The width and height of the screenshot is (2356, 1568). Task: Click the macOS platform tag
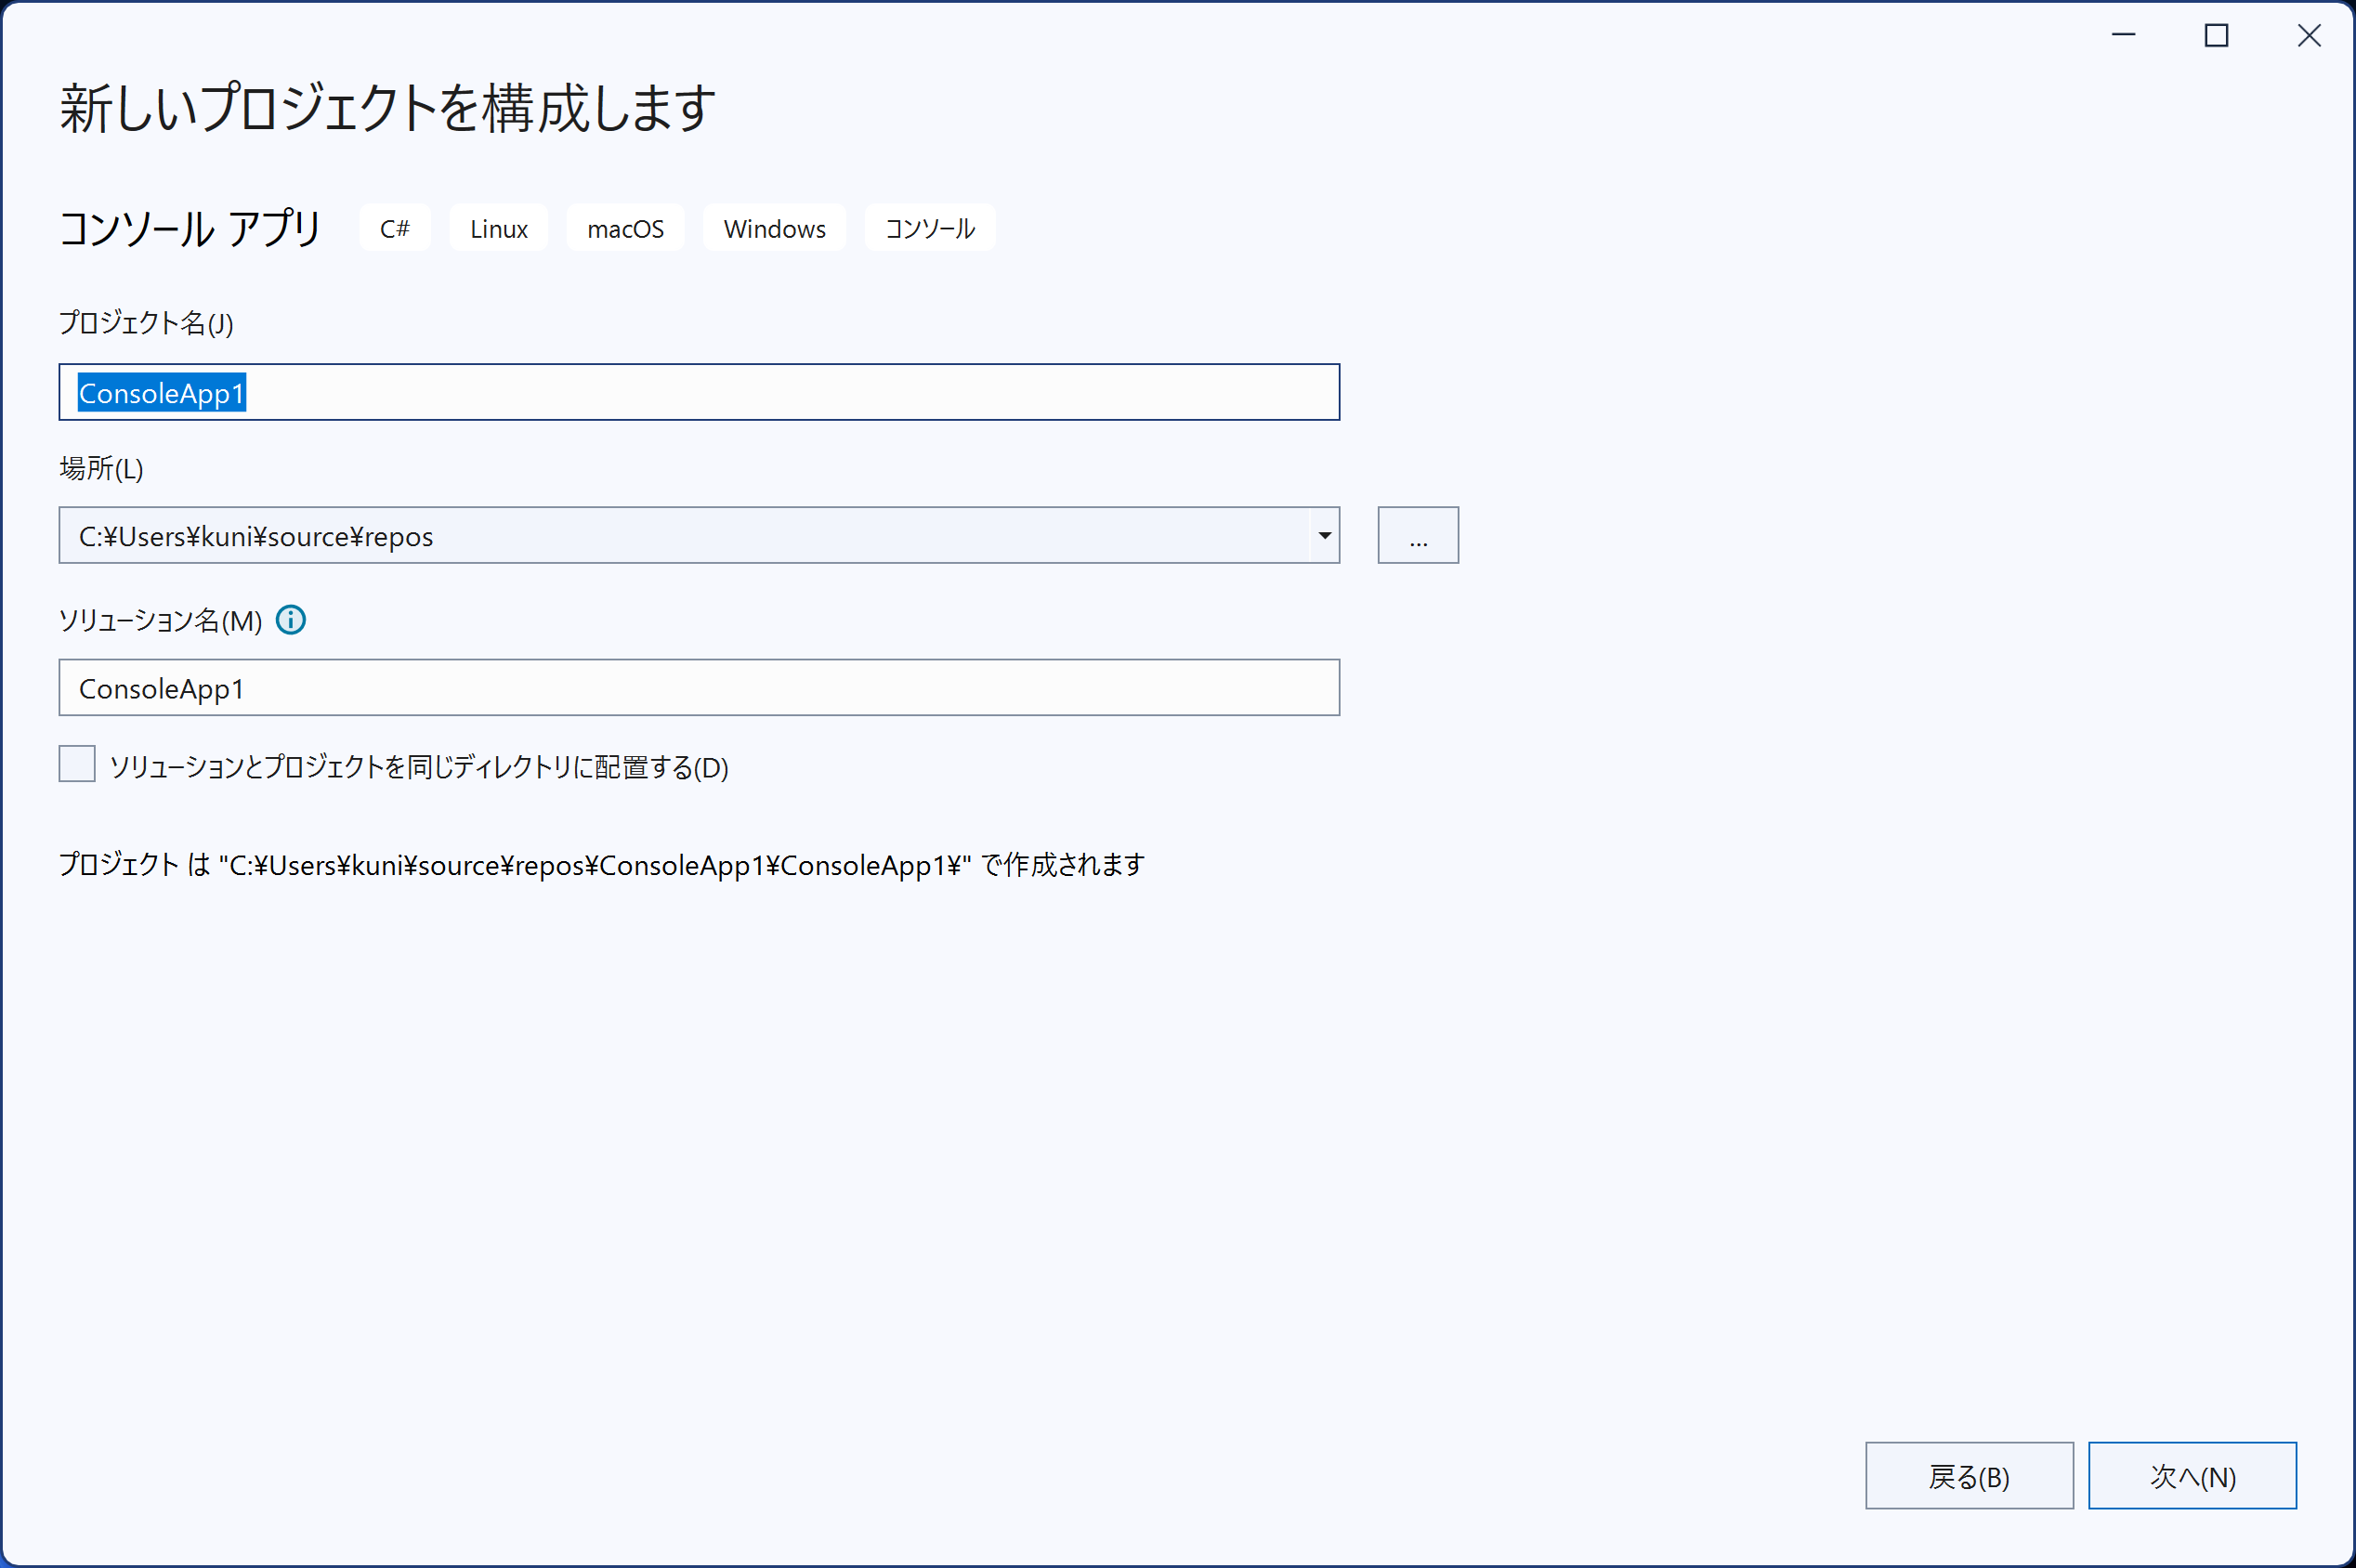[625, 228]
